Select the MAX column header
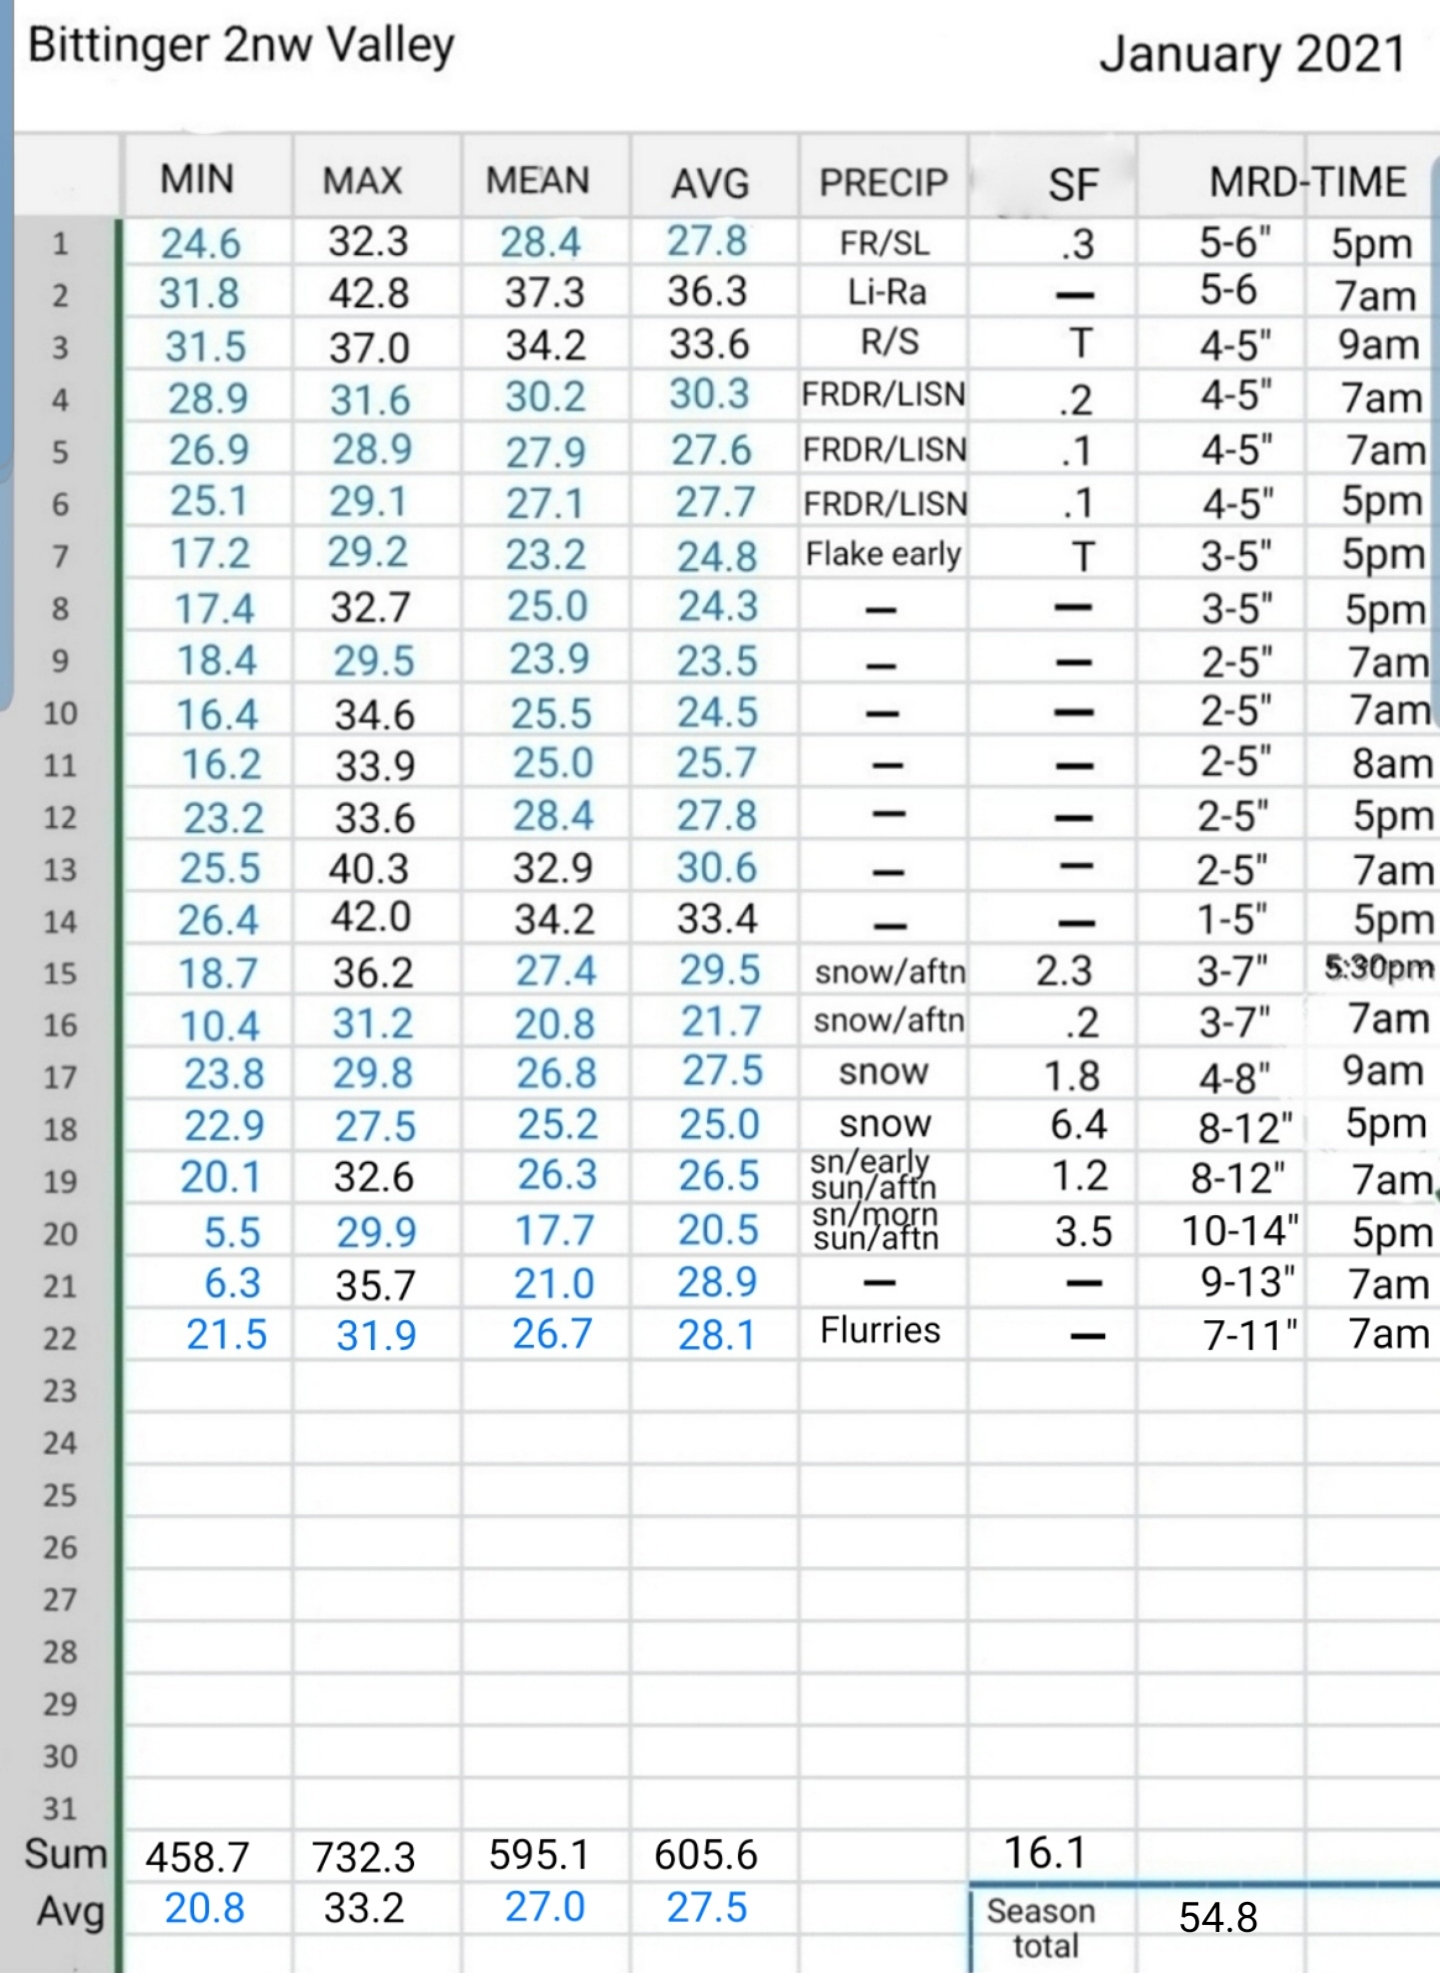Image resolution: width=1440 pixels, height=1973 pixels. [x=362, y=181]
